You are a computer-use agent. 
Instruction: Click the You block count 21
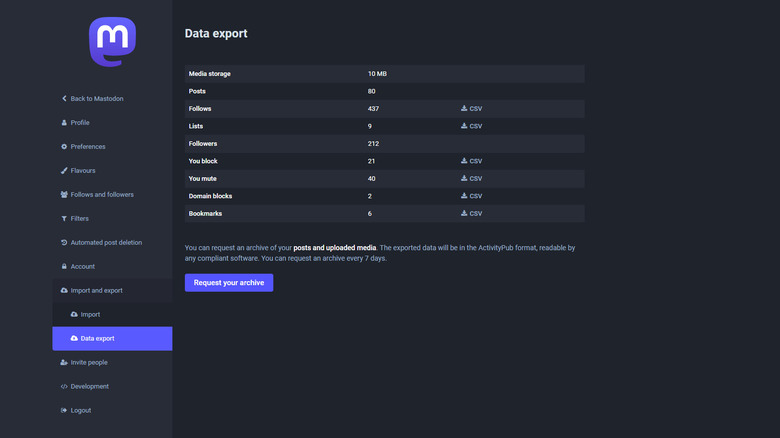[x=371, y=161]
